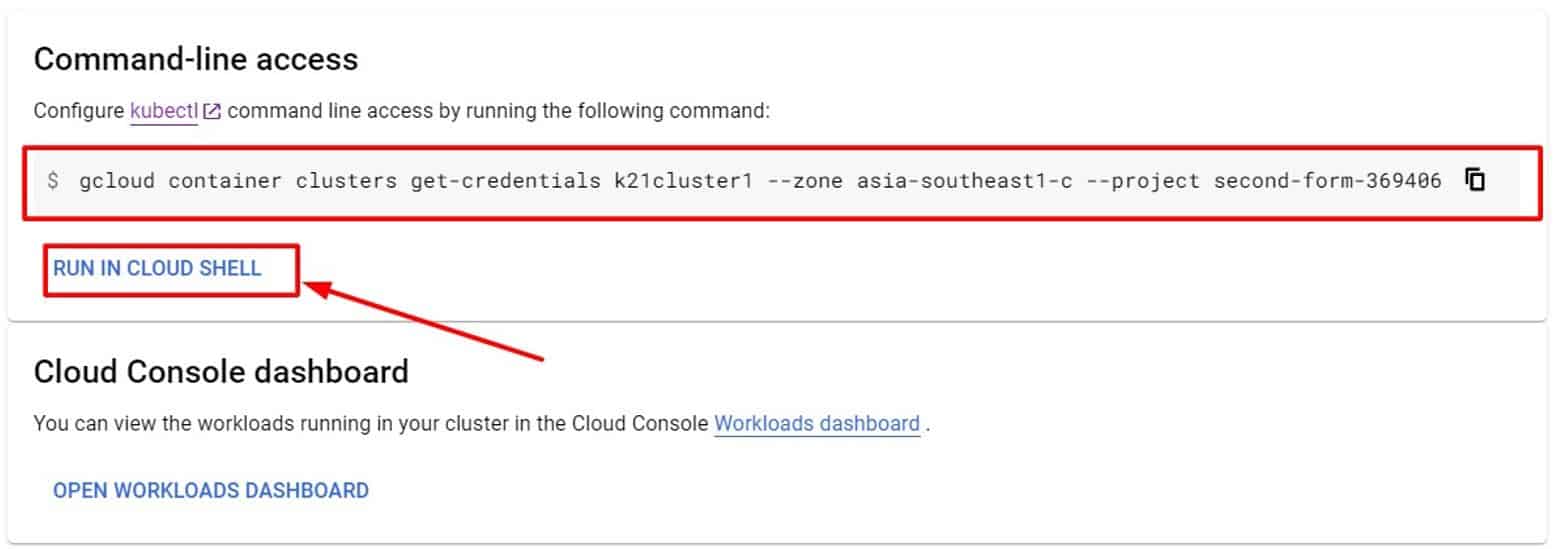Click the external-link icon next to kubectl
The height and width of the screenshot is (549, 1555).
tap(211, 112)
